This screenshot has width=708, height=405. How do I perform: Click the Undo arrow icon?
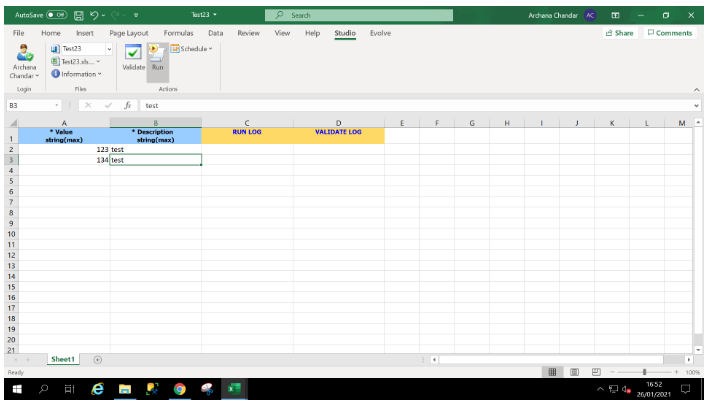pos(93,15)
